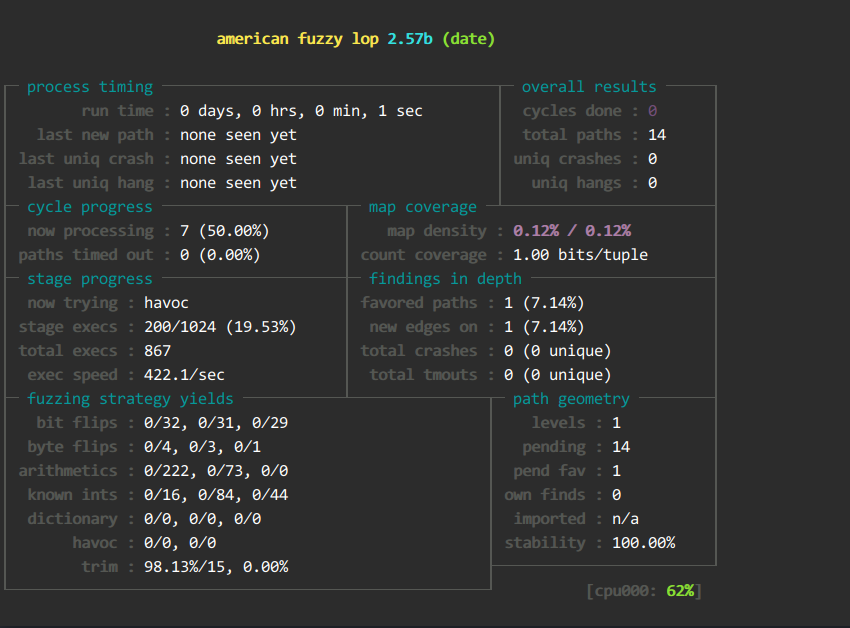Select the 'overall results' section header
The width and height of the screenshot is (850, 628).
589,87
